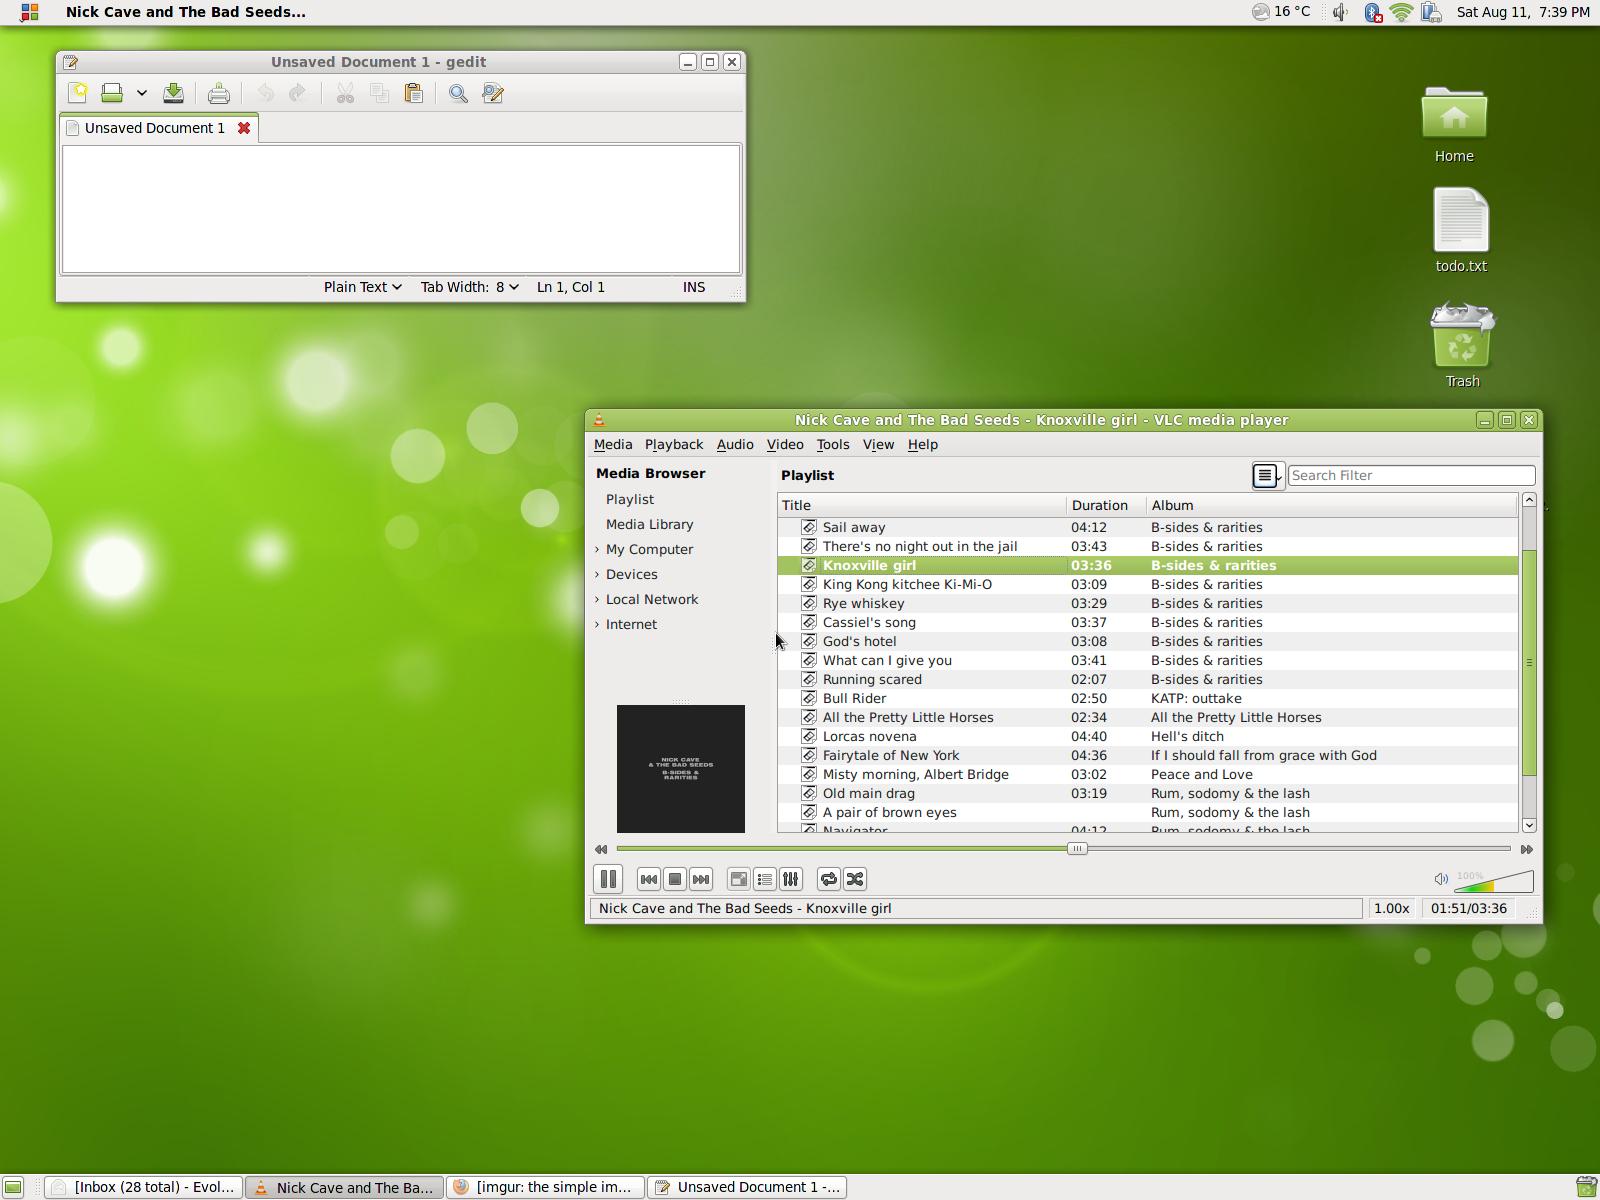The width and height of the screenshot is (1600, 1200).
Task: Open the Tab Width dropdown in gedit
Action: tap(468, 287)
